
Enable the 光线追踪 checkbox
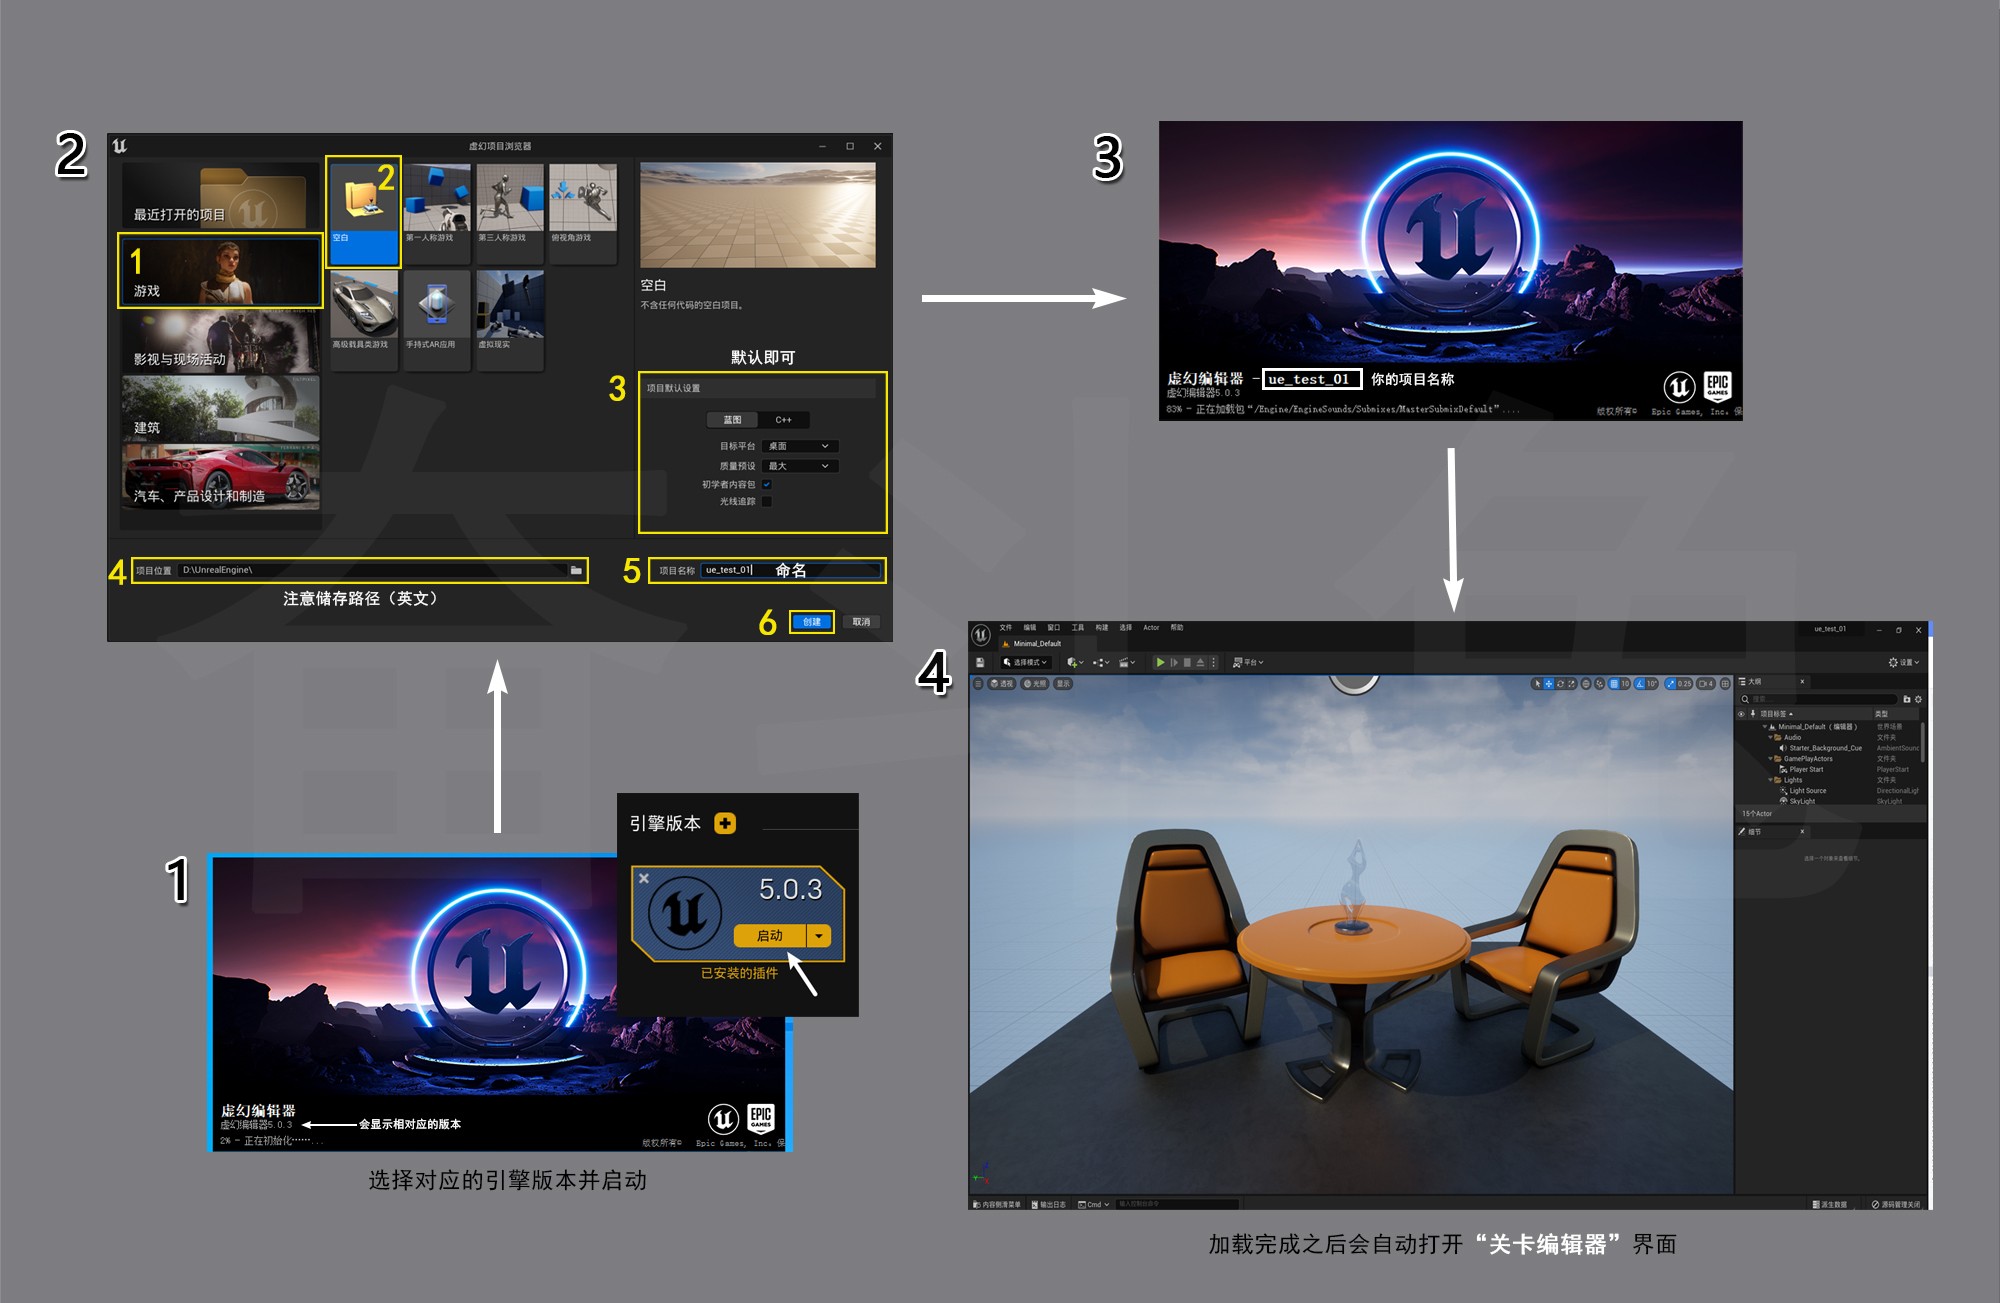coord(767,501)
